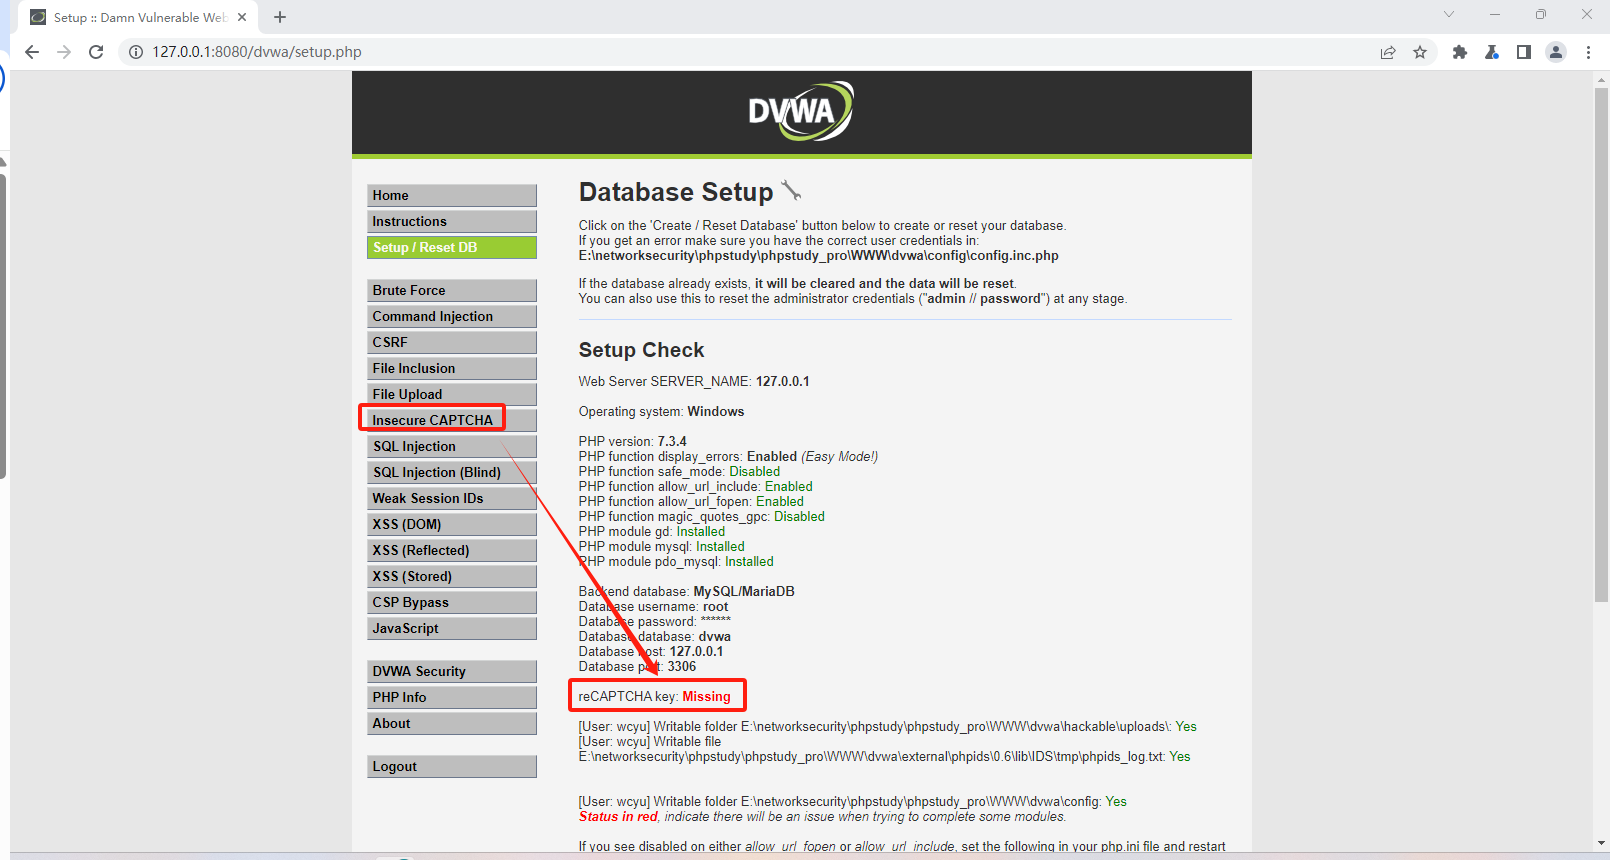1610x860 pixels.
Task: Click the scrollbar down arrow
Action: [1601, 844]
